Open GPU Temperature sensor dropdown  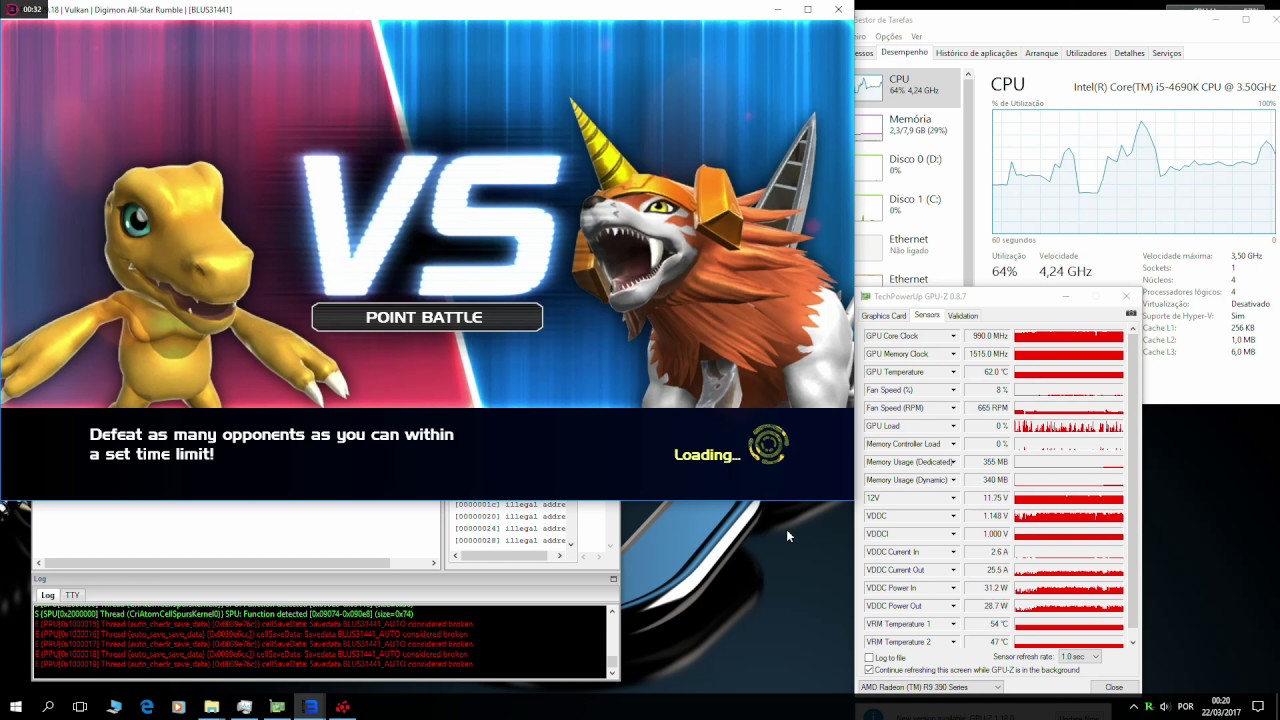point(953,372)
